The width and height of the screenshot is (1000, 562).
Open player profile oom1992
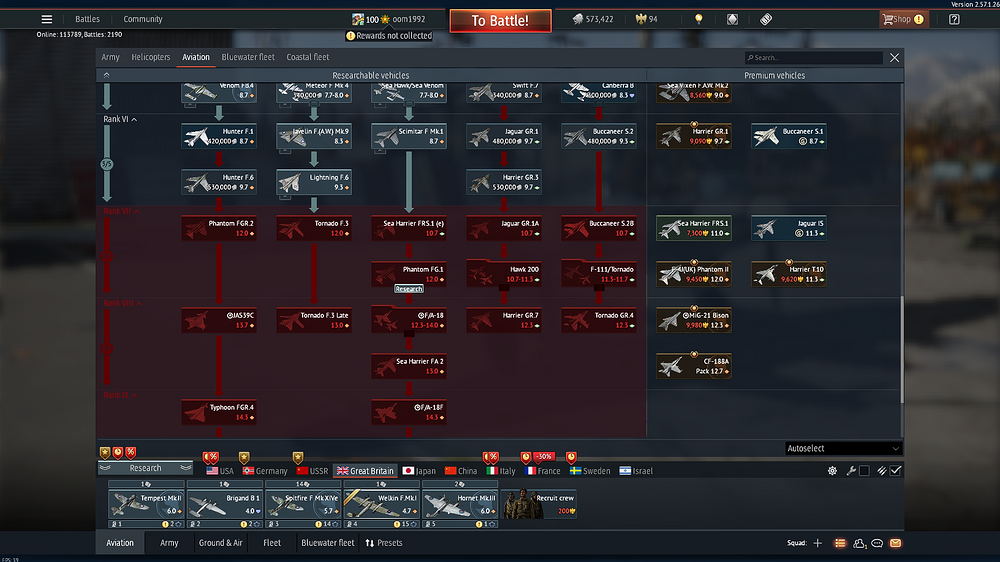coord(388,19)
